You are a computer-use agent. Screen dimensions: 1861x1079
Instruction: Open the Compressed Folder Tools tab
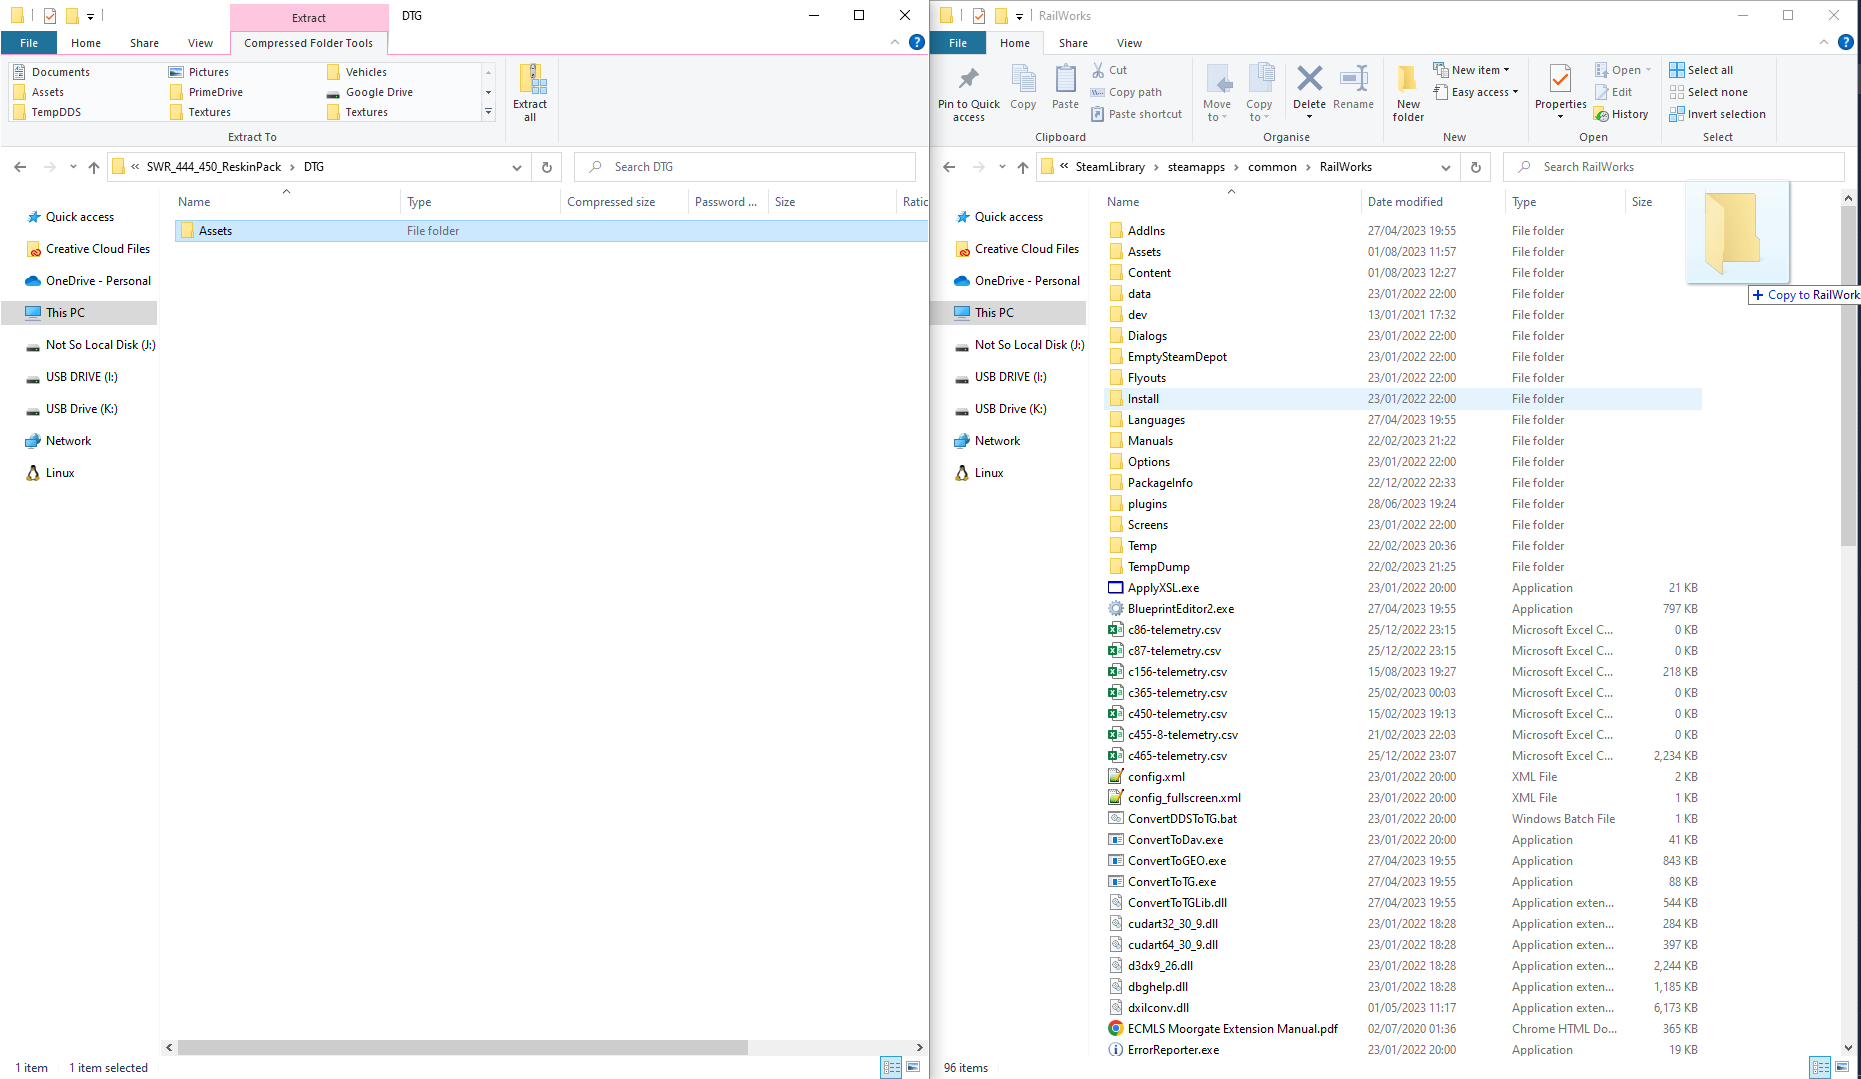308,43
